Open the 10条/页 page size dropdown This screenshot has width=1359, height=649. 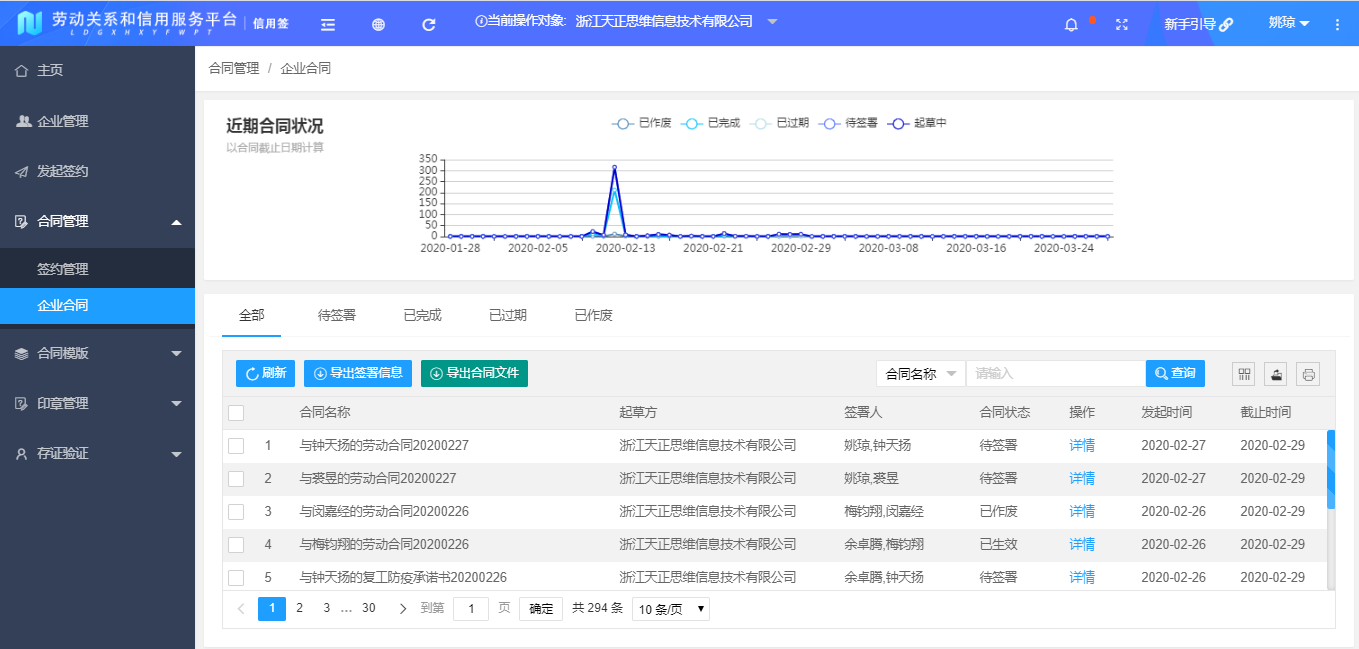click(x=670, y=608)
